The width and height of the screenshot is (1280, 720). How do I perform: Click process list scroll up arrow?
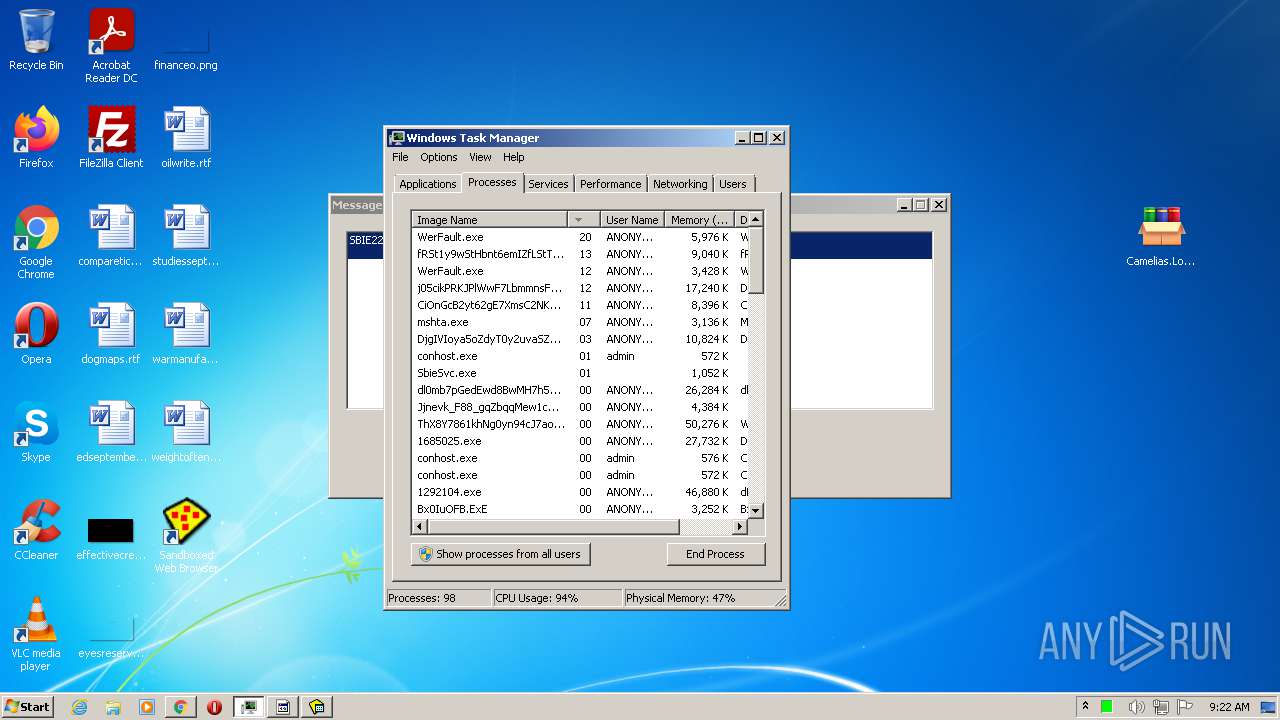coord(756,219)
